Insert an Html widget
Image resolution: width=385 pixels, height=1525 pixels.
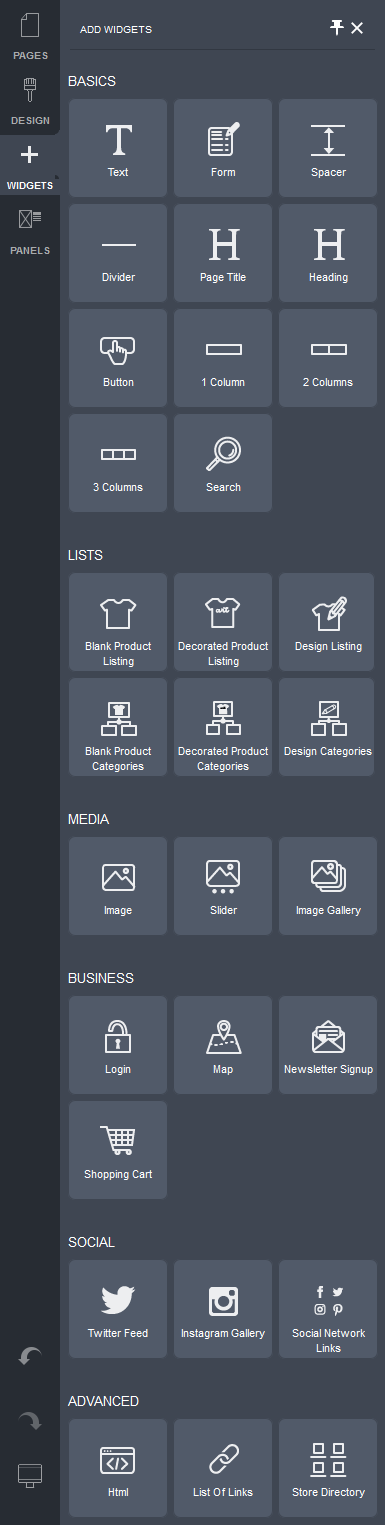click(x=118, y=1468)
